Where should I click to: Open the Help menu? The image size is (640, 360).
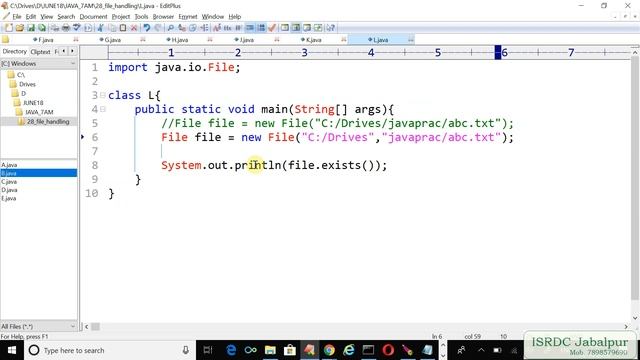pos(235,17)
